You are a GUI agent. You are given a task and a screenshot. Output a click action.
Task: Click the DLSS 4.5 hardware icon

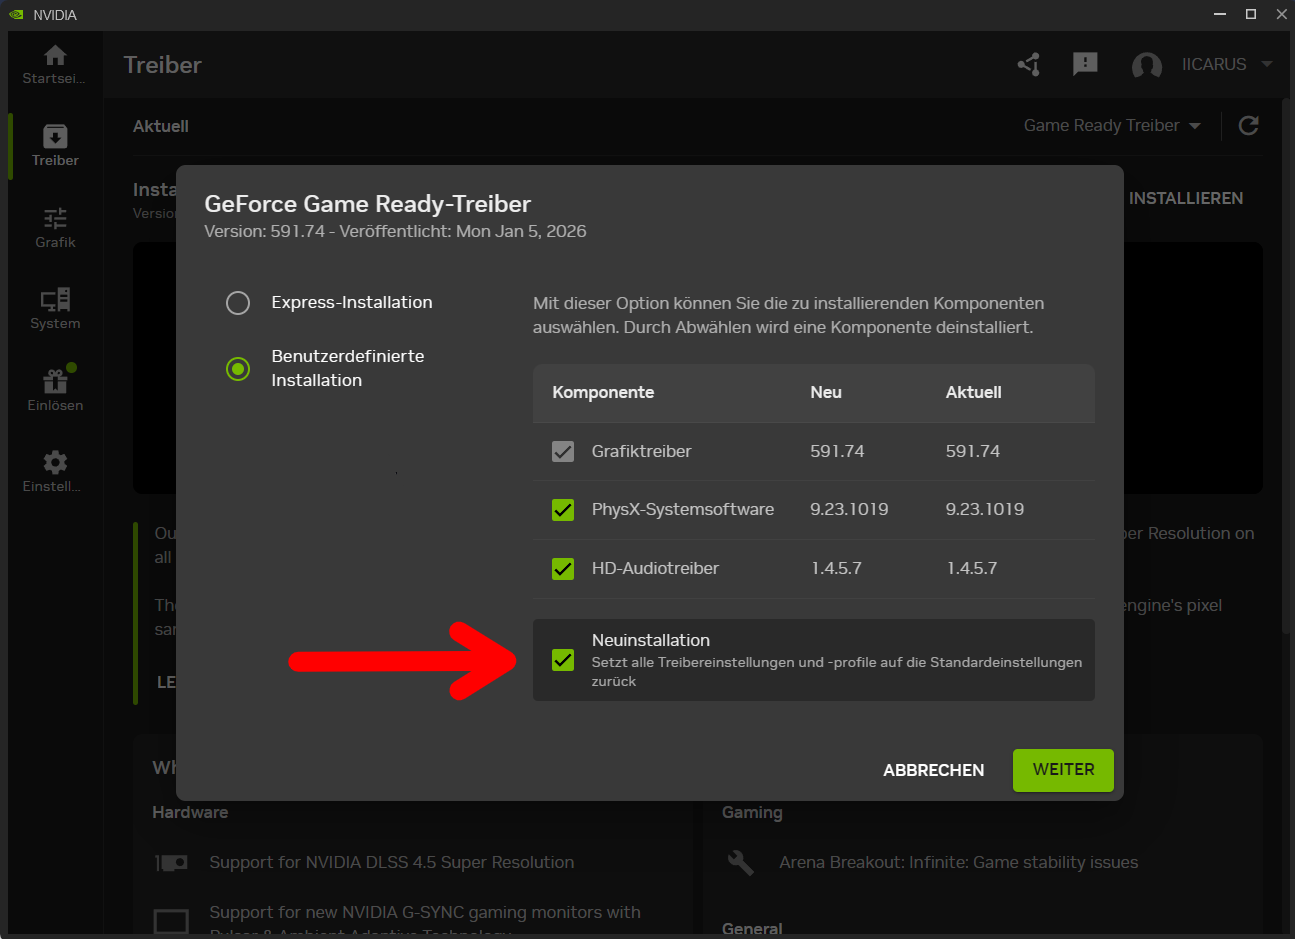pyautogui.click(x=171, y=862)
